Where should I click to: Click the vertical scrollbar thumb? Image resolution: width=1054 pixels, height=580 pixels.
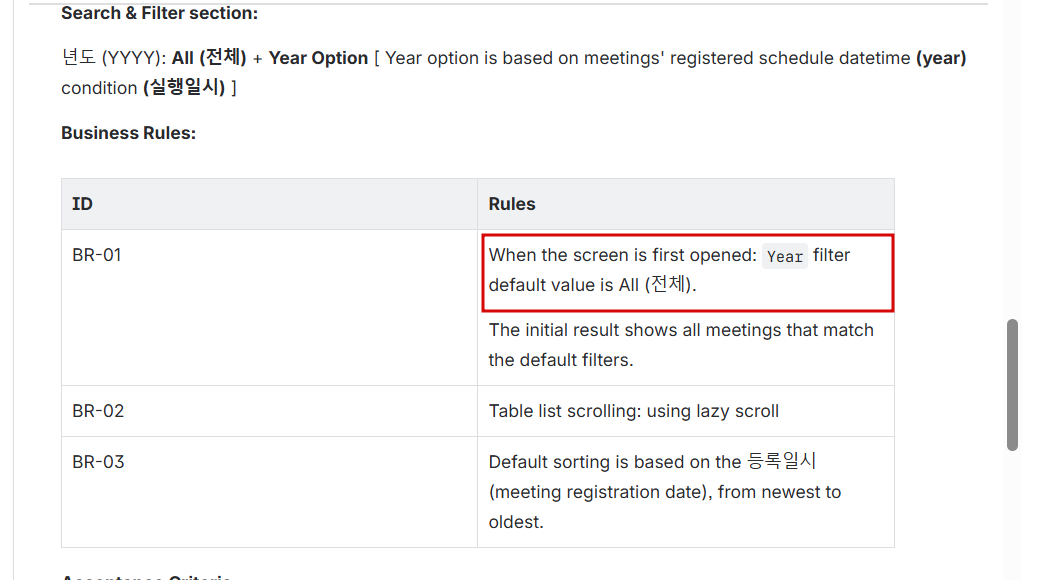tap(1012, 384)
